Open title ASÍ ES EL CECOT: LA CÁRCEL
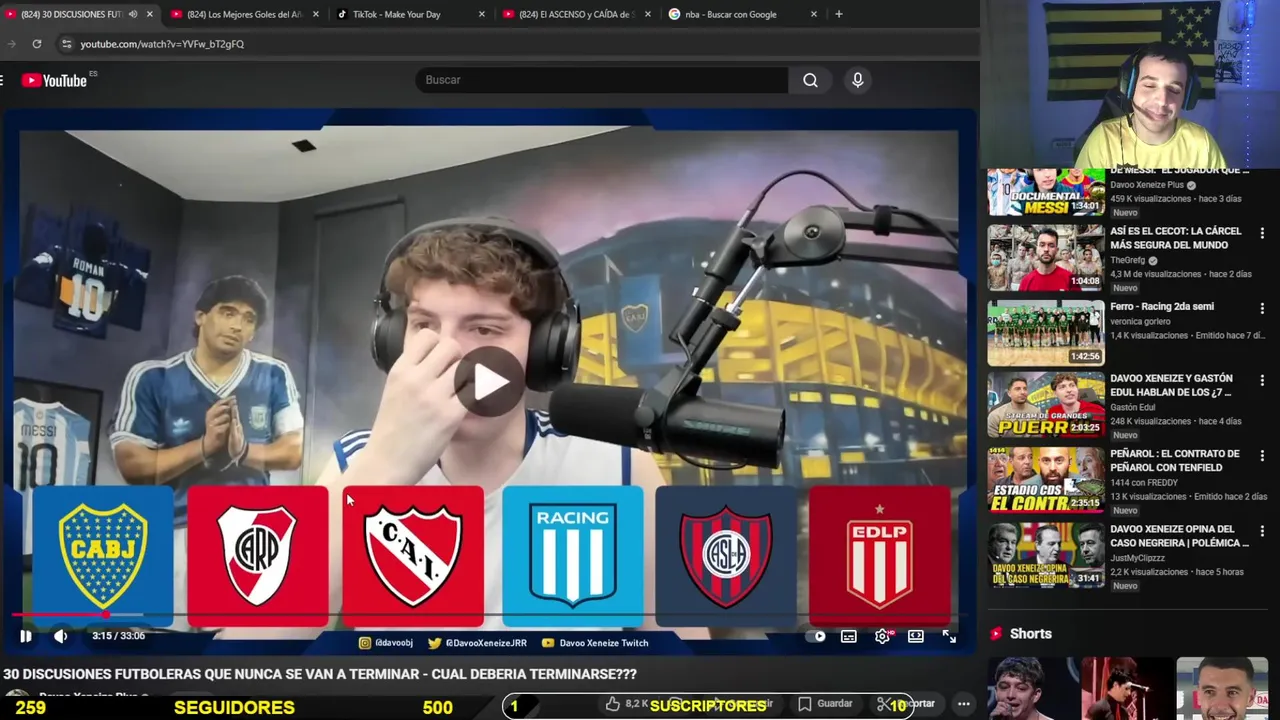Image resolution: width=1280 pixels, height=720 pixels. [1176, 238]
